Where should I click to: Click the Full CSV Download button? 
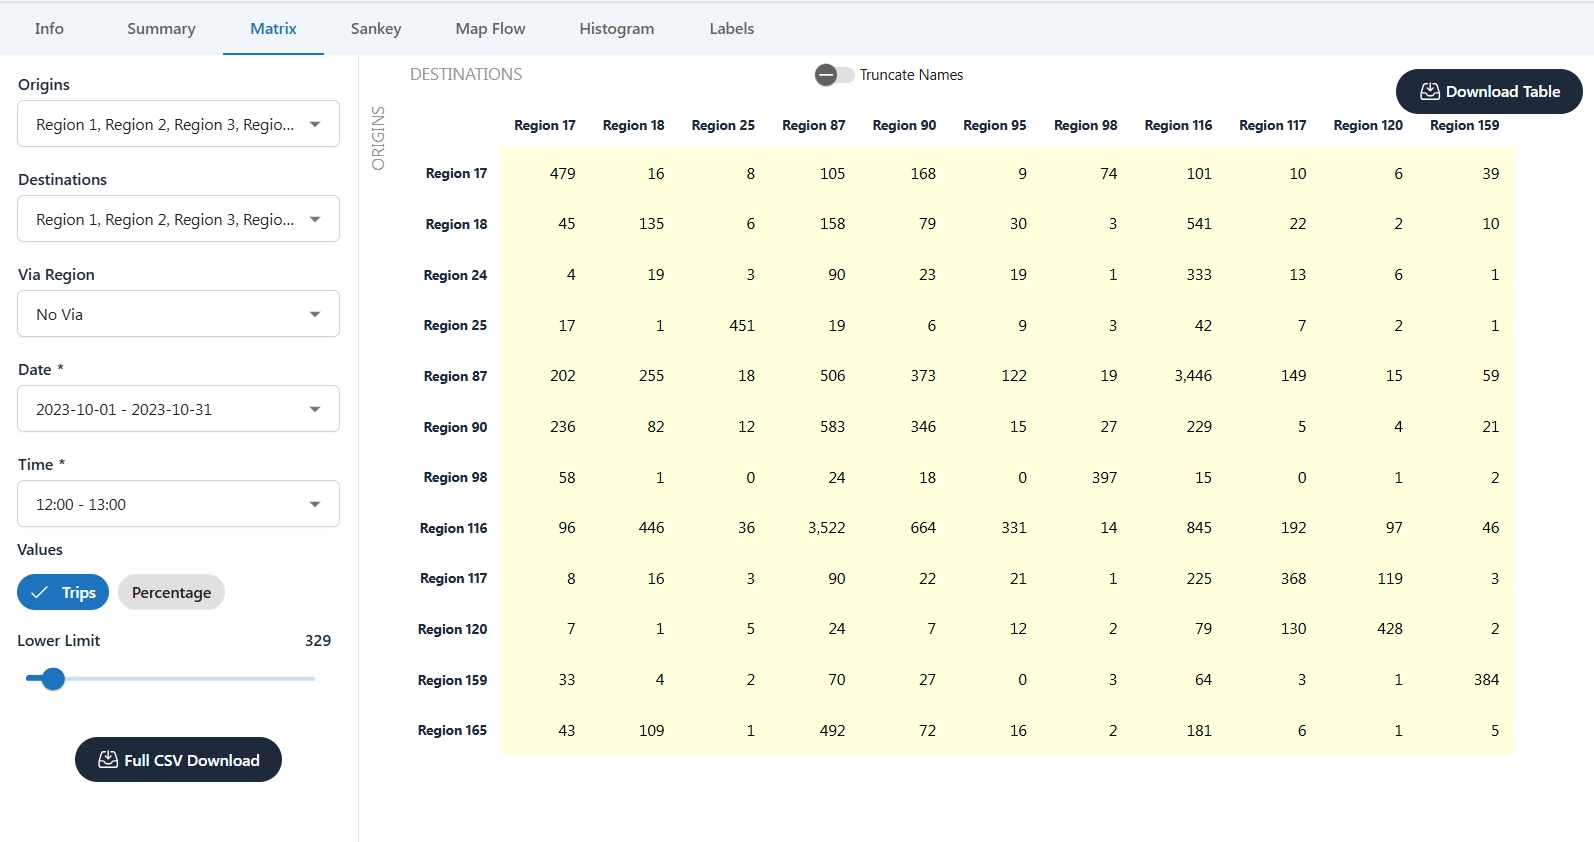pyautogui.click(x=178, y=760)
